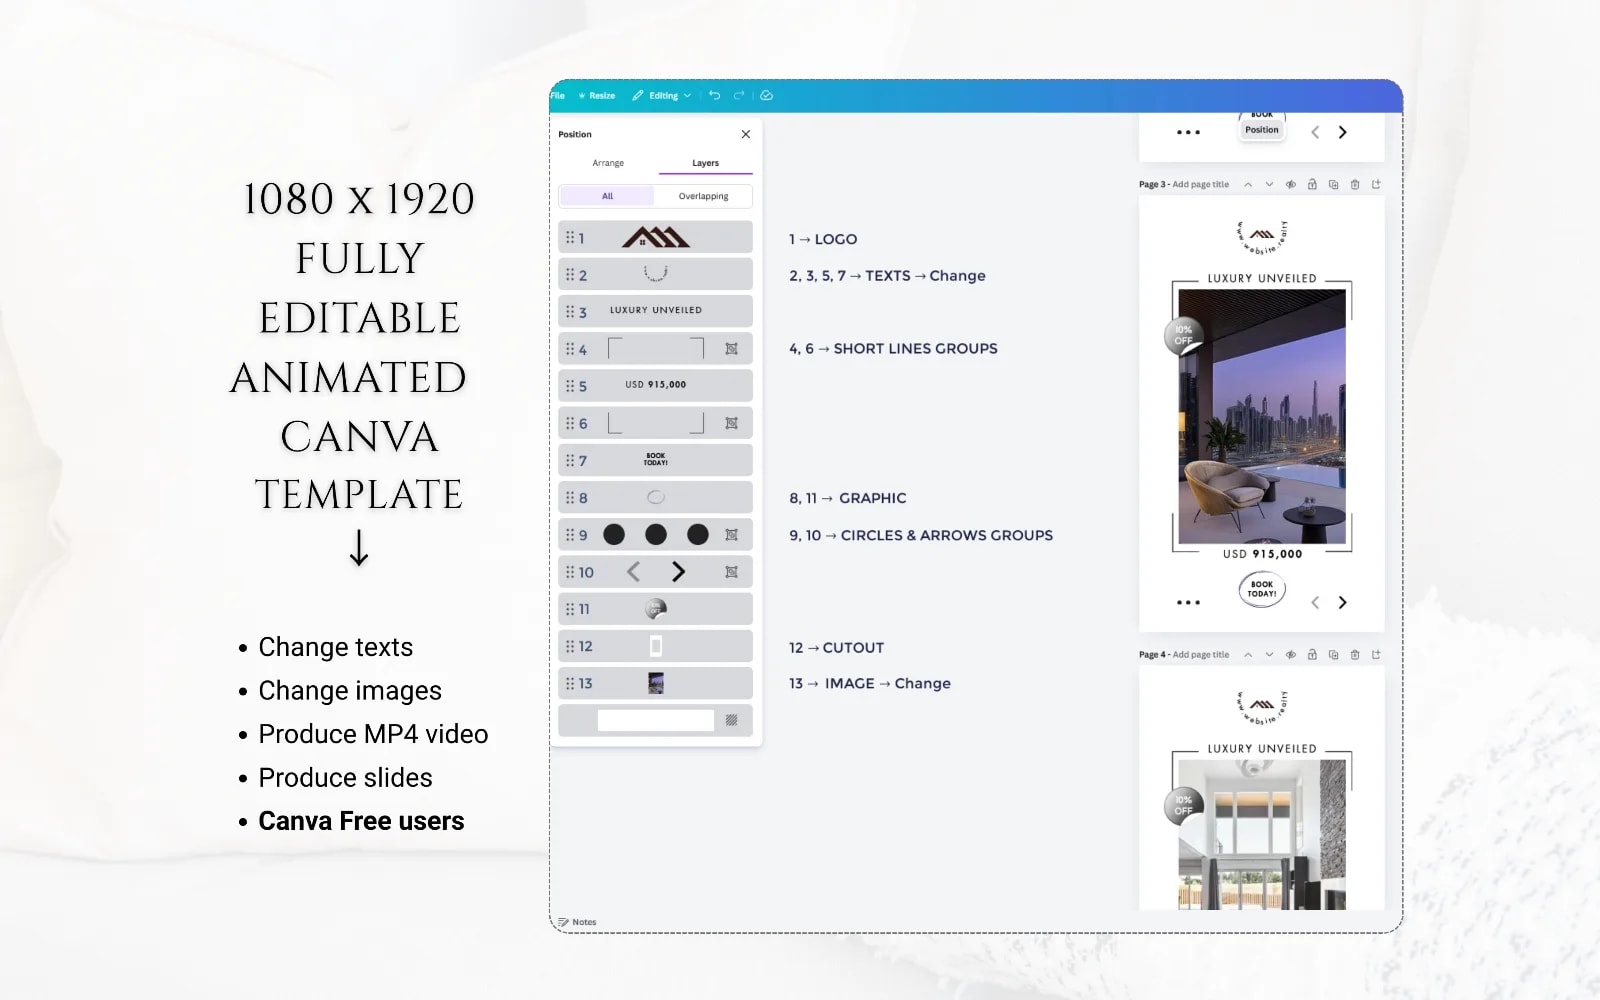Move Page 3 up with the chevron

tap(1248, 184)
